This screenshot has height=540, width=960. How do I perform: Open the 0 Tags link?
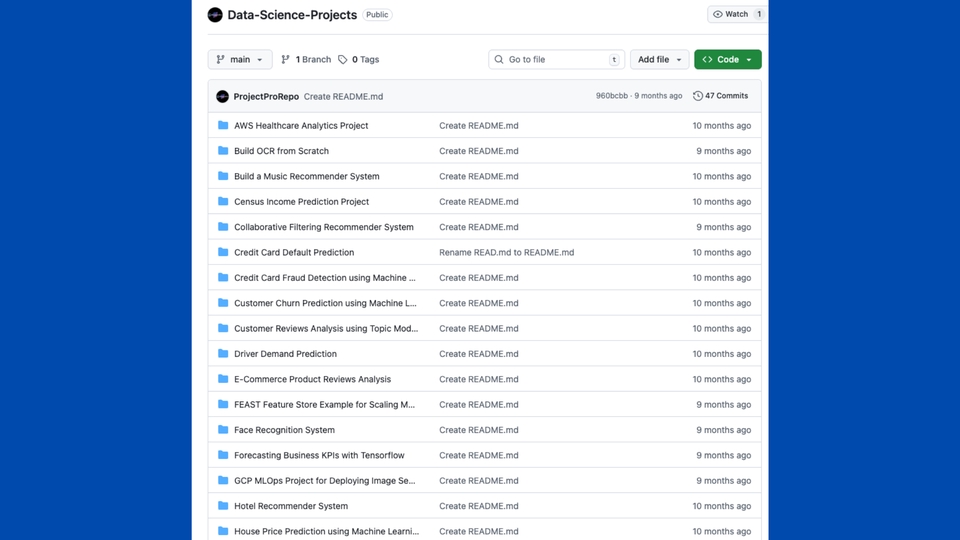(x=359, y=59)
